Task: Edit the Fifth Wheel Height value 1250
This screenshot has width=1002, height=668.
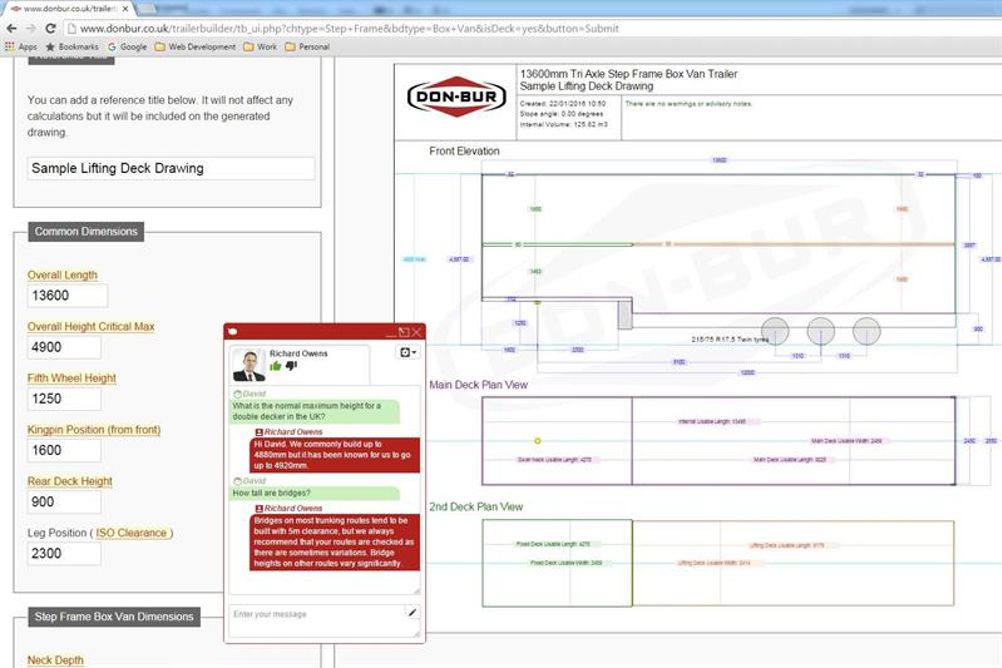Action: pyautogui.click(x=64, y=399)
